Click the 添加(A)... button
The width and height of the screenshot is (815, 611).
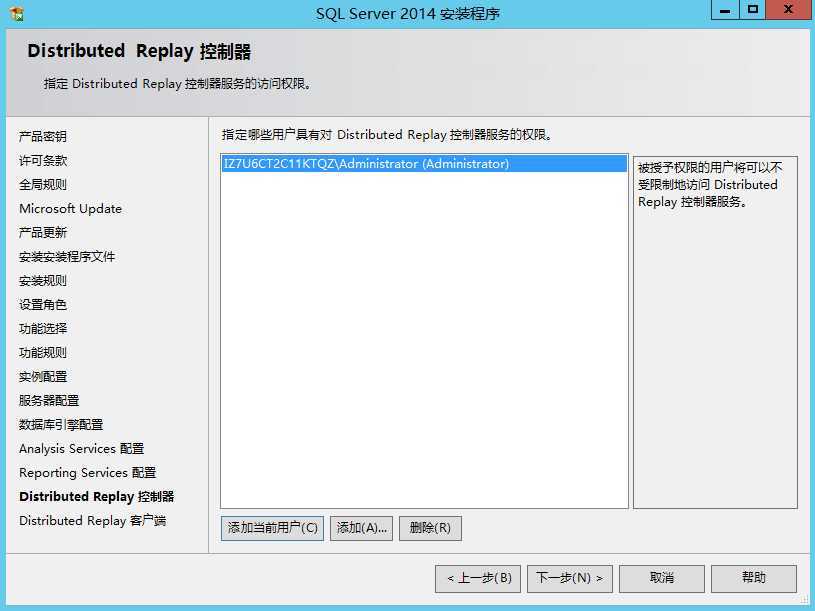pyautogui.click(x=361, y=528)
